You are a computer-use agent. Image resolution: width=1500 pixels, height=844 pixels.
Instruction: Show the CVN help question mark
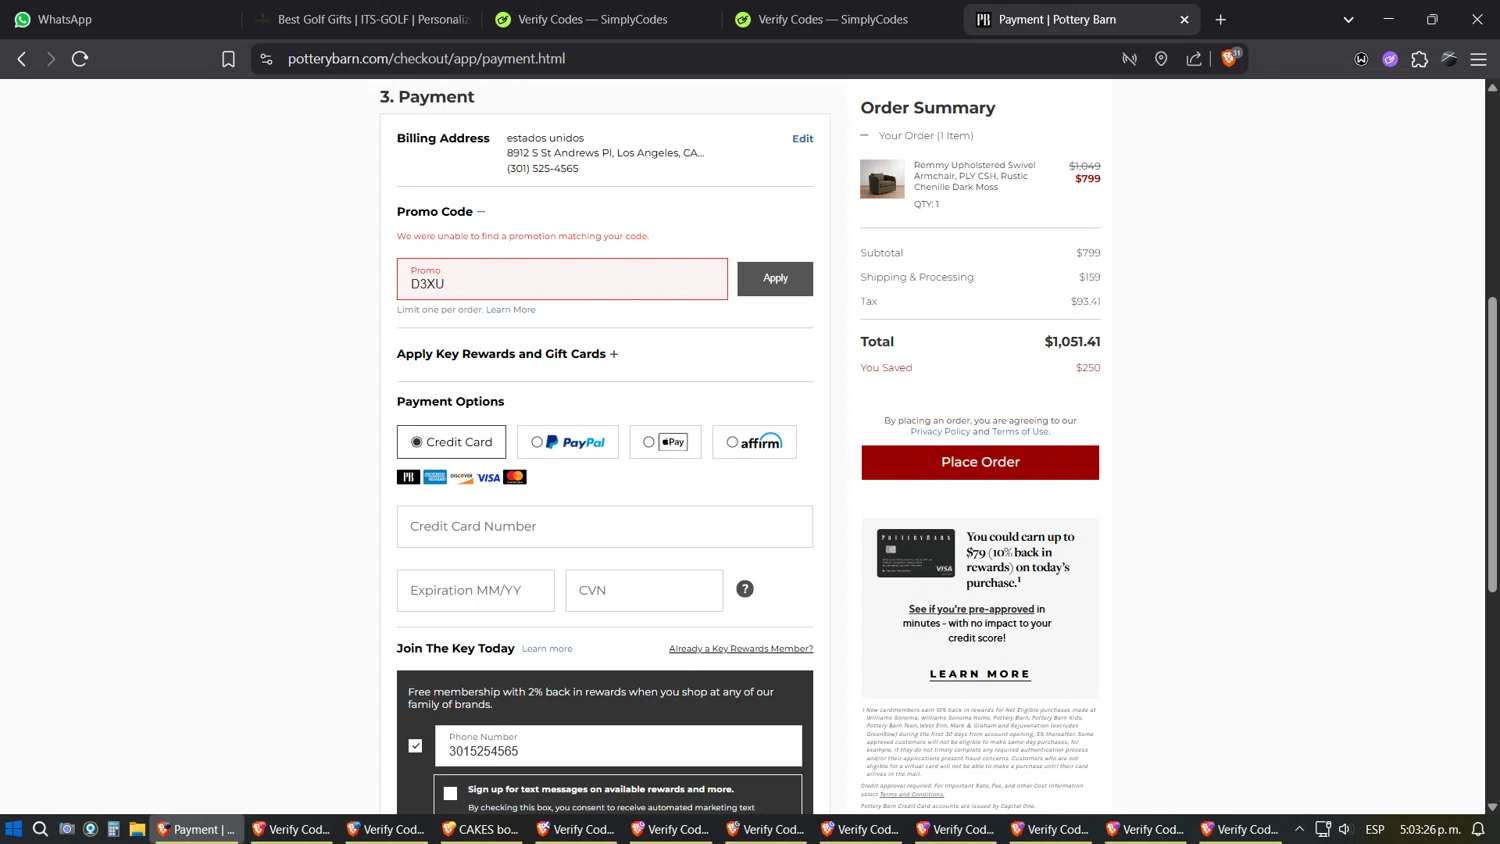[x=745, y=589]
